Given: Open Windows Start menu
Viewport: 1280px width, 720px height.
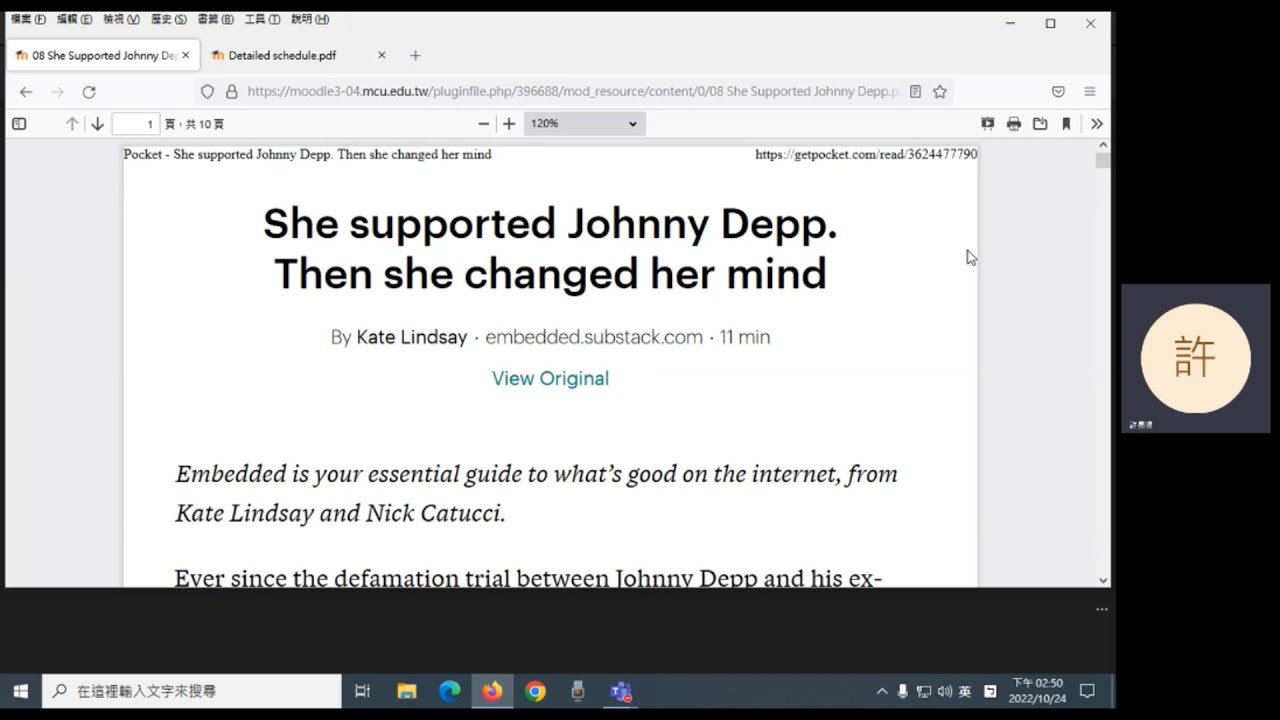Looking at the screenshot, I should tap(20, 691).
